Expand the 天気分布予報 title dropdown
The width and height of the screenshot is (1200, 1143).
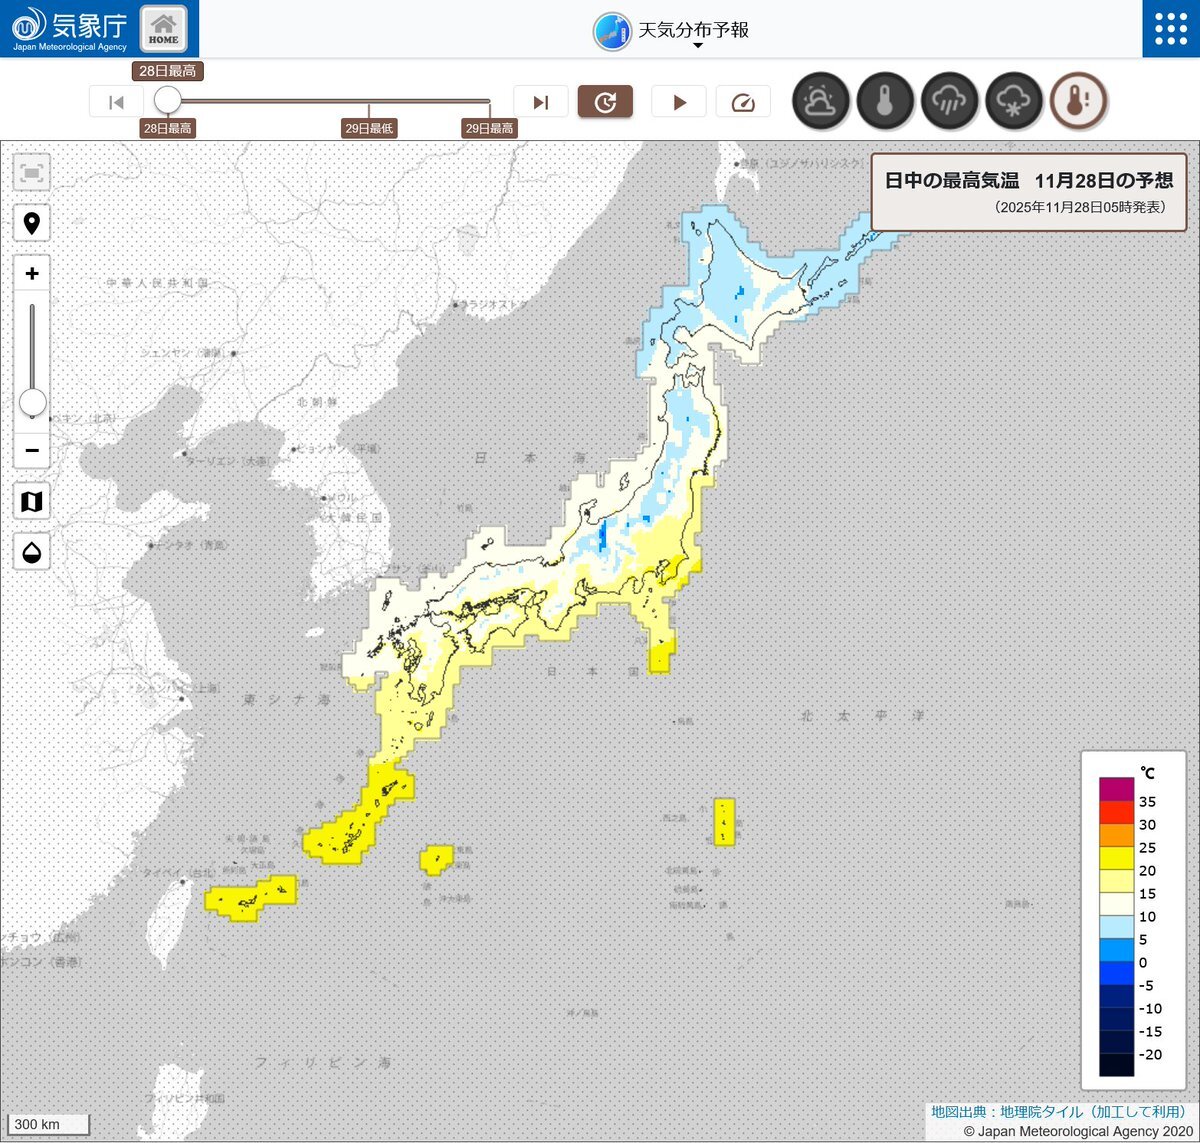(671, 32)
